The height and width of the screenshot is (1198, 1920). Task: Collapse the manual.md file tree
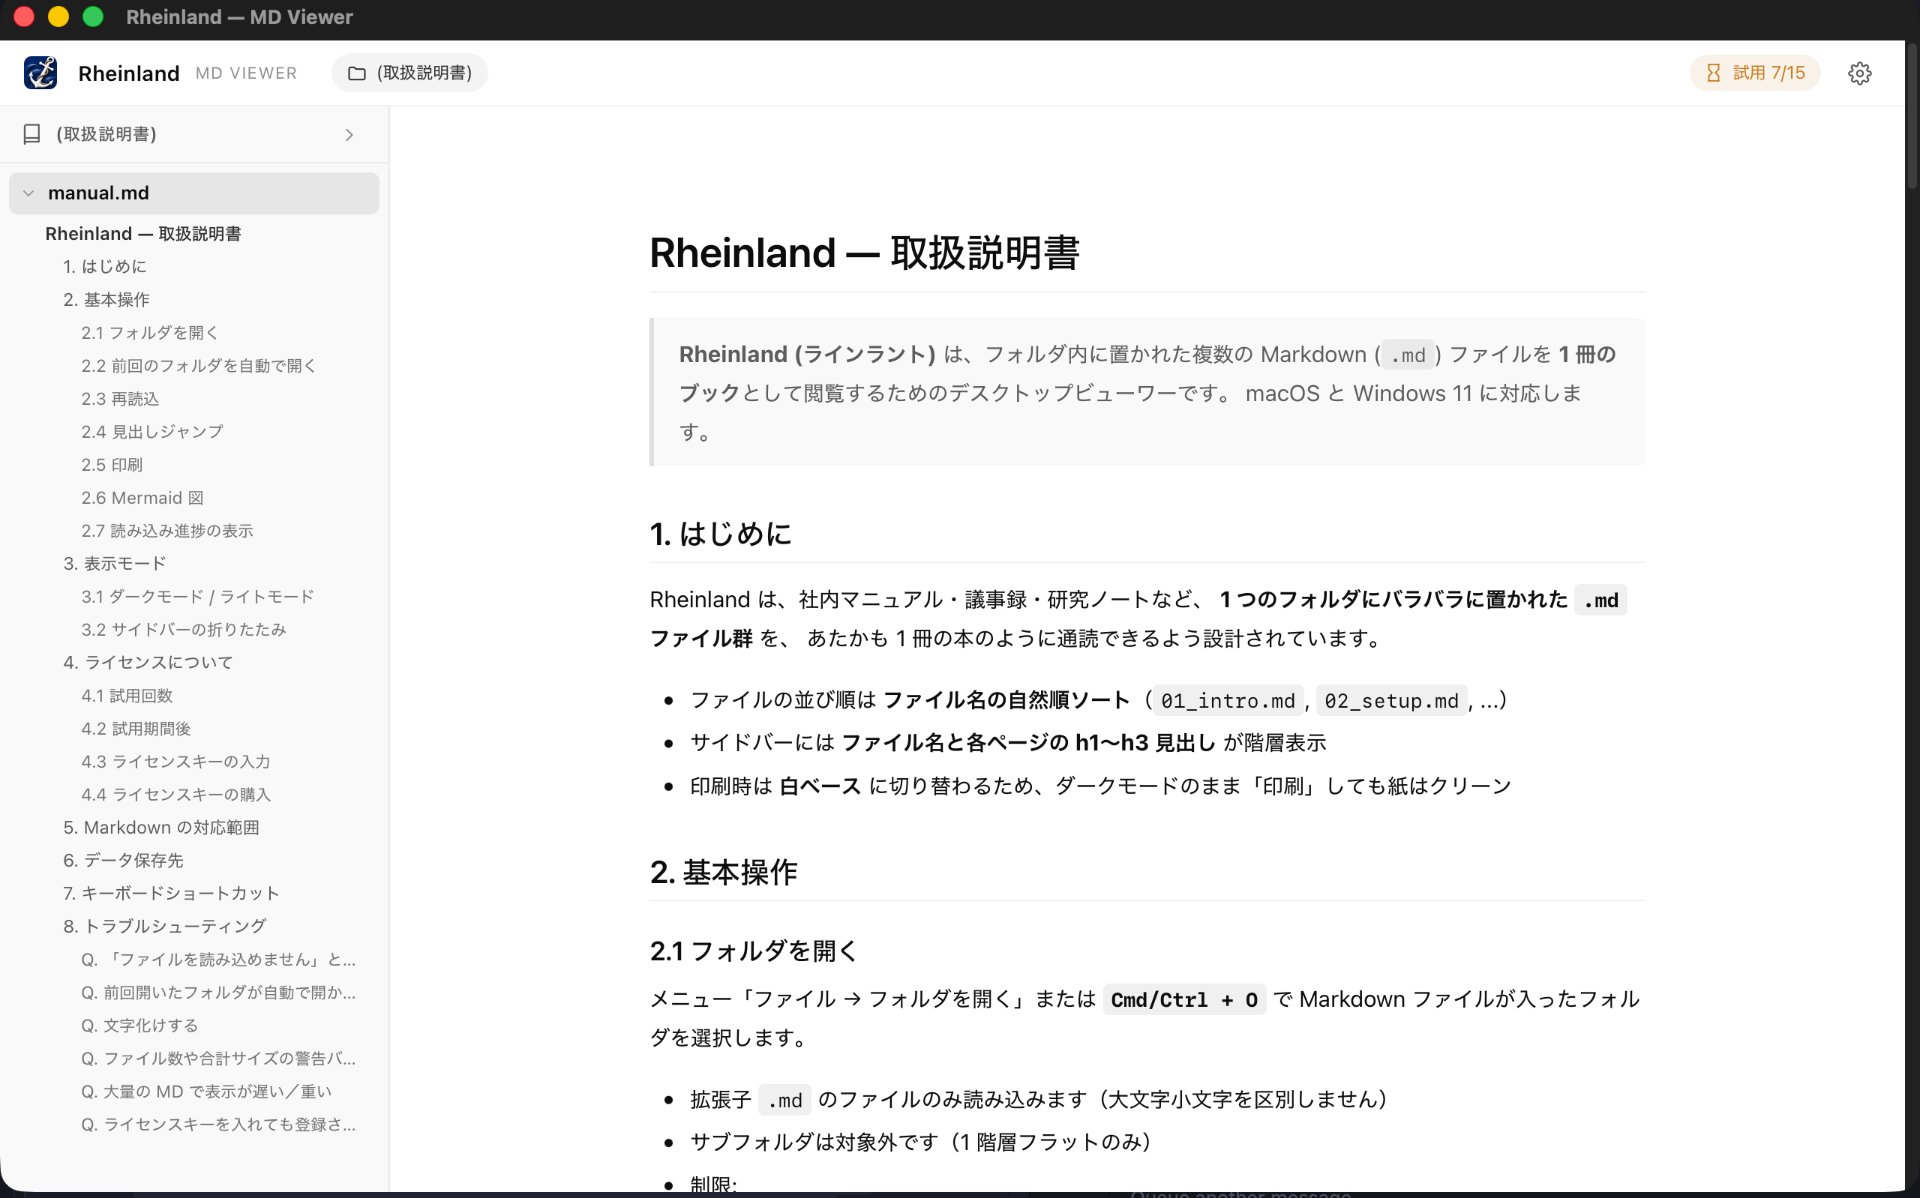tap(29, 193)
